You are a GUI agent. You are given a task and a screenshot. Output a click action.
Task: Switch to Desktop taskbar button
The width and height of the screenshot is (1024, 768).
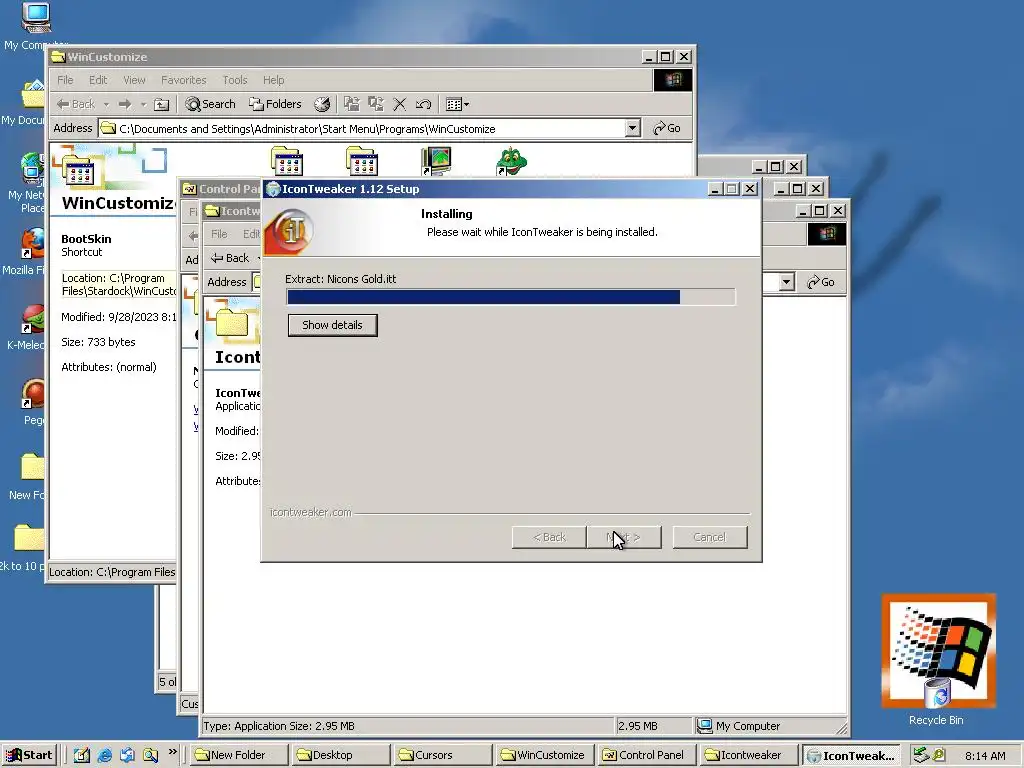tap(340, 756)
